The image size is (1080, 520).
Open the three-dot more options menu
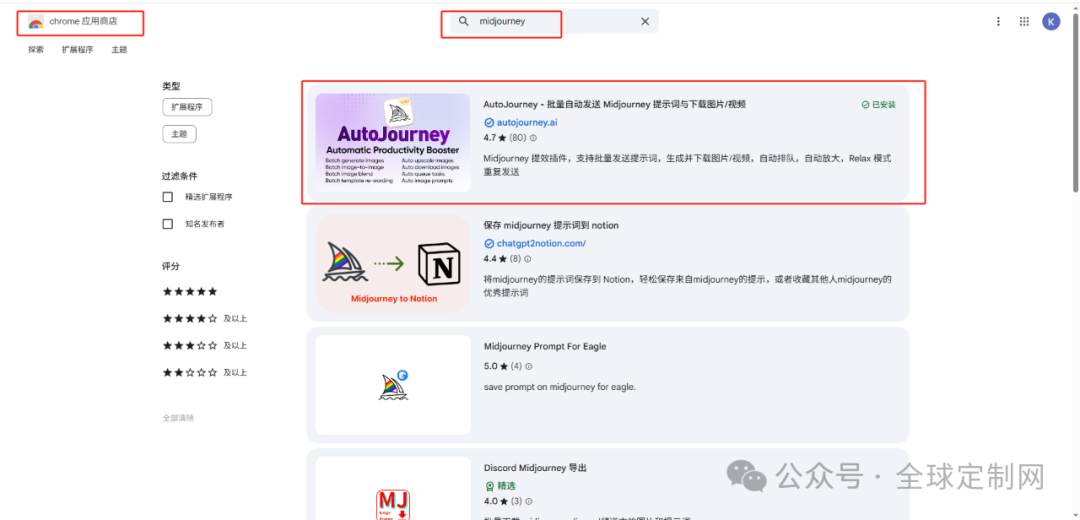coord(998,21)
